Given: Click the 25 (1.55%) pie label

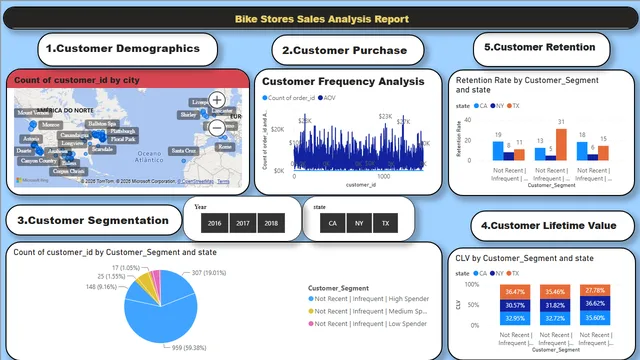Looking at the screenshot, I should pos(111,276).
